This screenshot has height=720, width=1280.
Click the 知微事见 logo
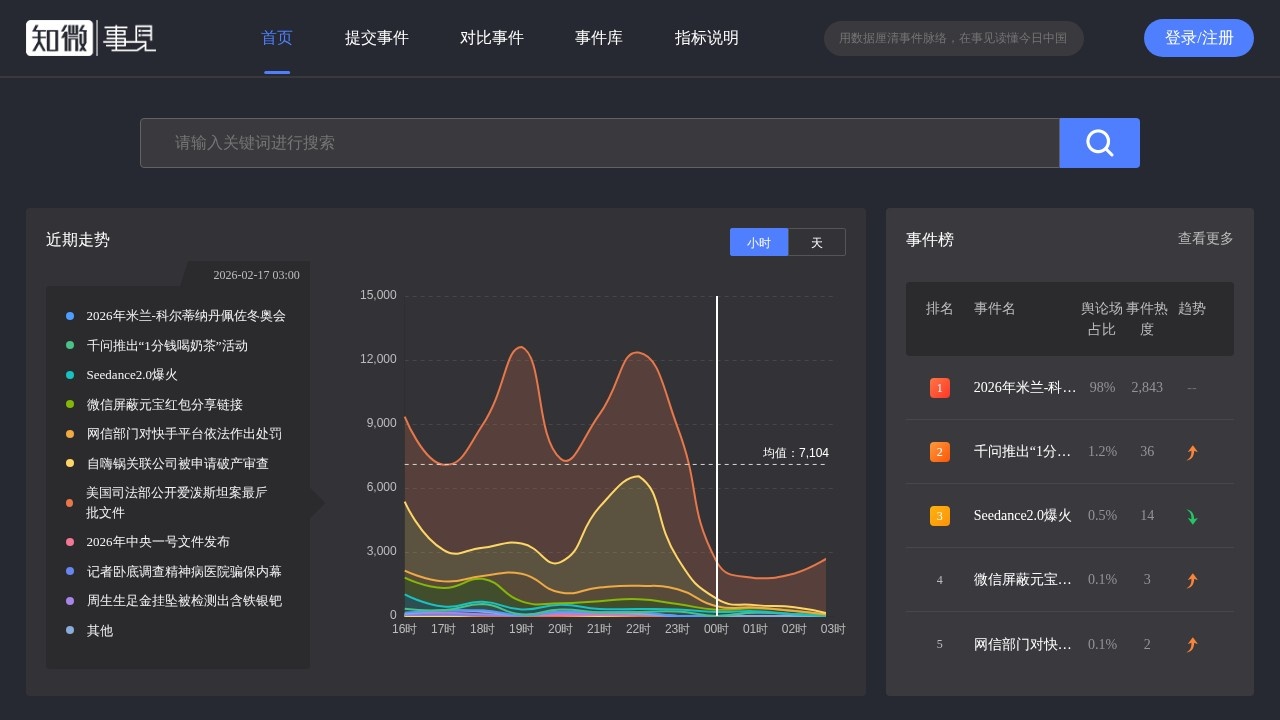[x=90, y=37]
